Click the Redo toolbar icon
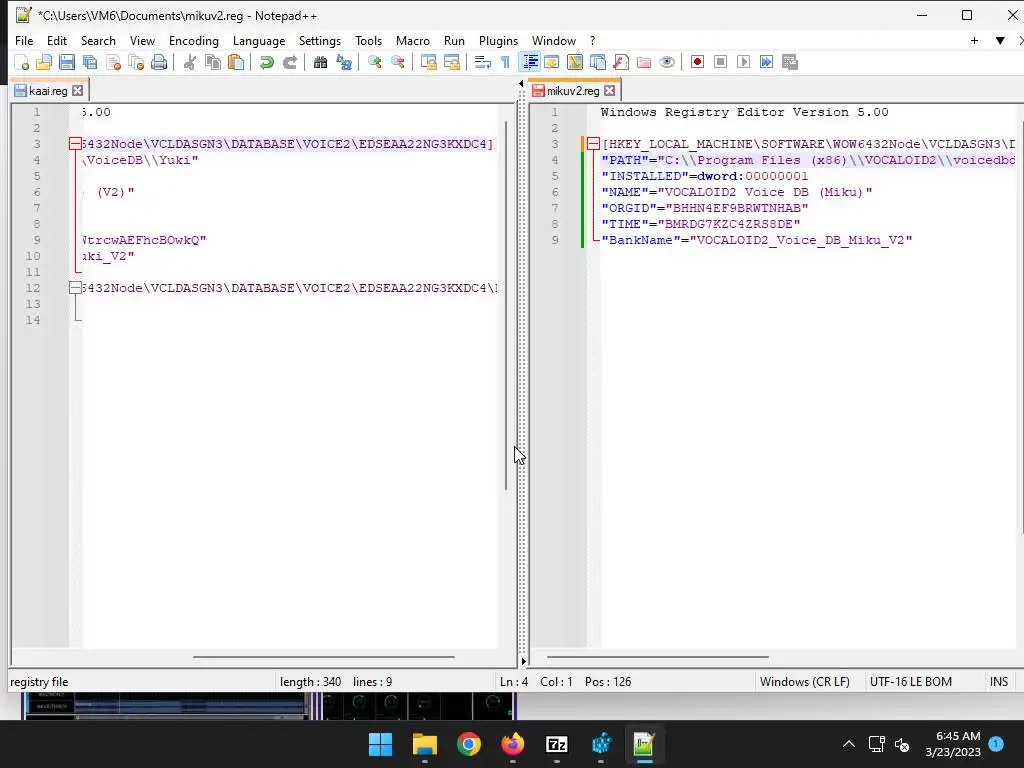The height and width of the screenshot is (768, 1024). pos(289,62)
